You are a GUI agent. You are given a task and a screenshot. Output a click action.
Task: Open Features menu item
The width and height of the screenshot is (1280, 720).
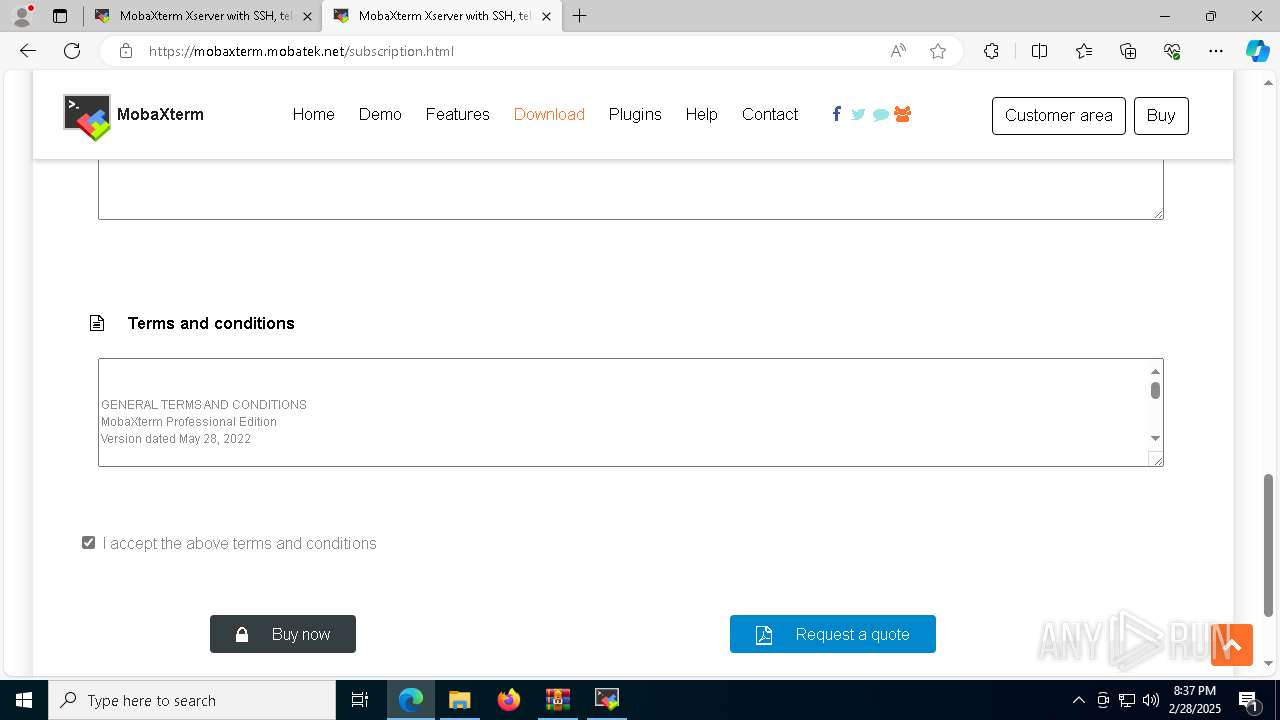[x=458, y=115]
